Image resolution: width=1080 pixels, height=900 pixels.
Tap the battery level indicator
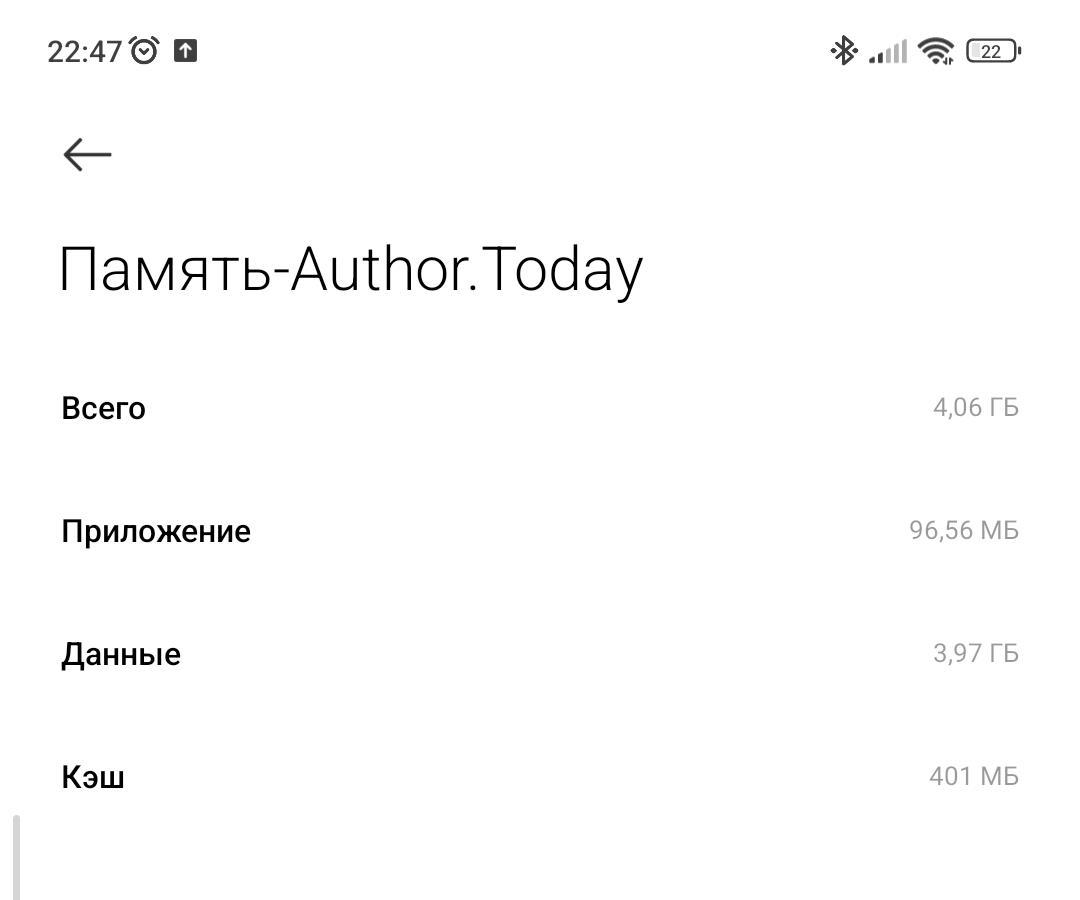pos(992,51)
